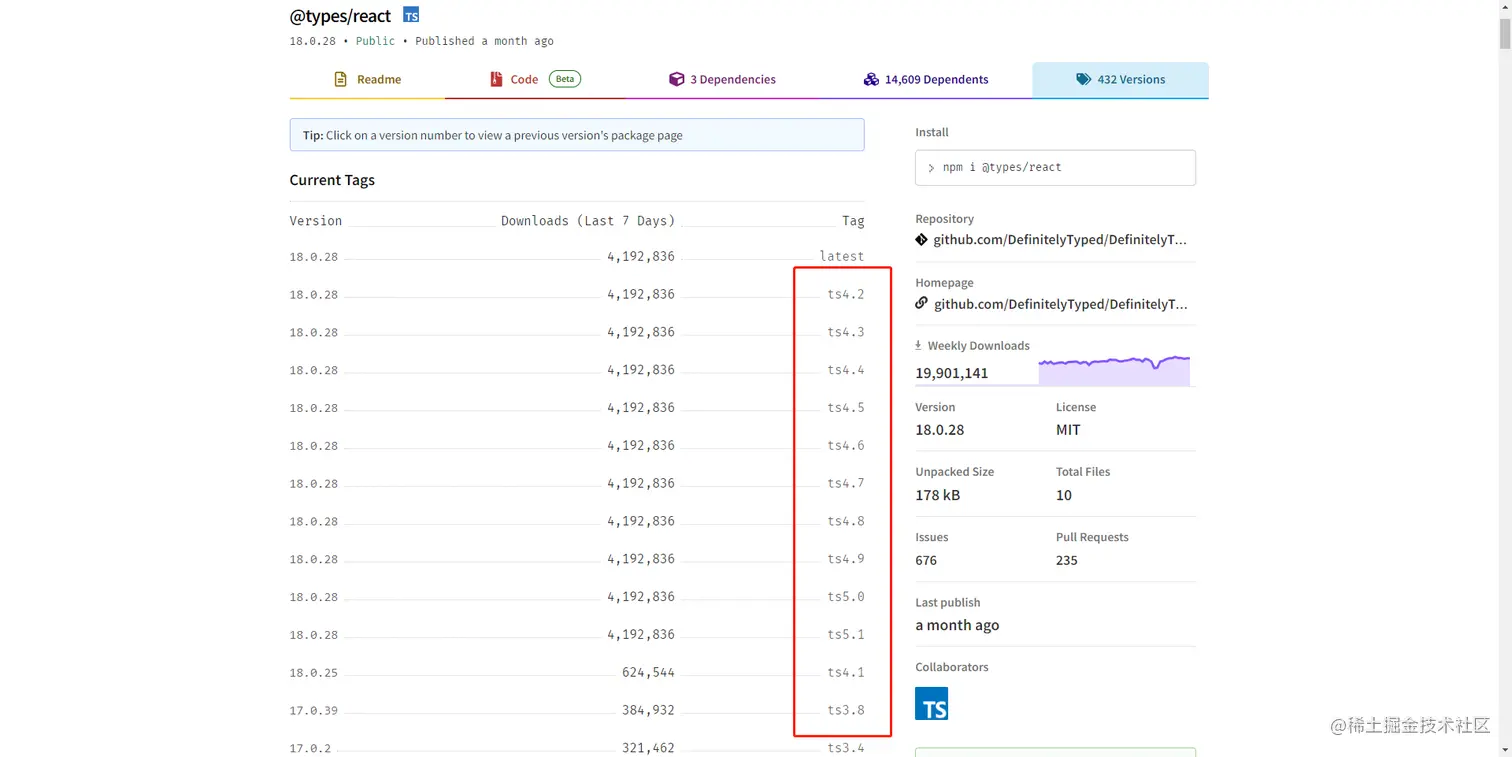Click the ts5.1 tag label
The width and height of the screenshot is (1512, 757).
pyautogui.click(x=846, y=635)
